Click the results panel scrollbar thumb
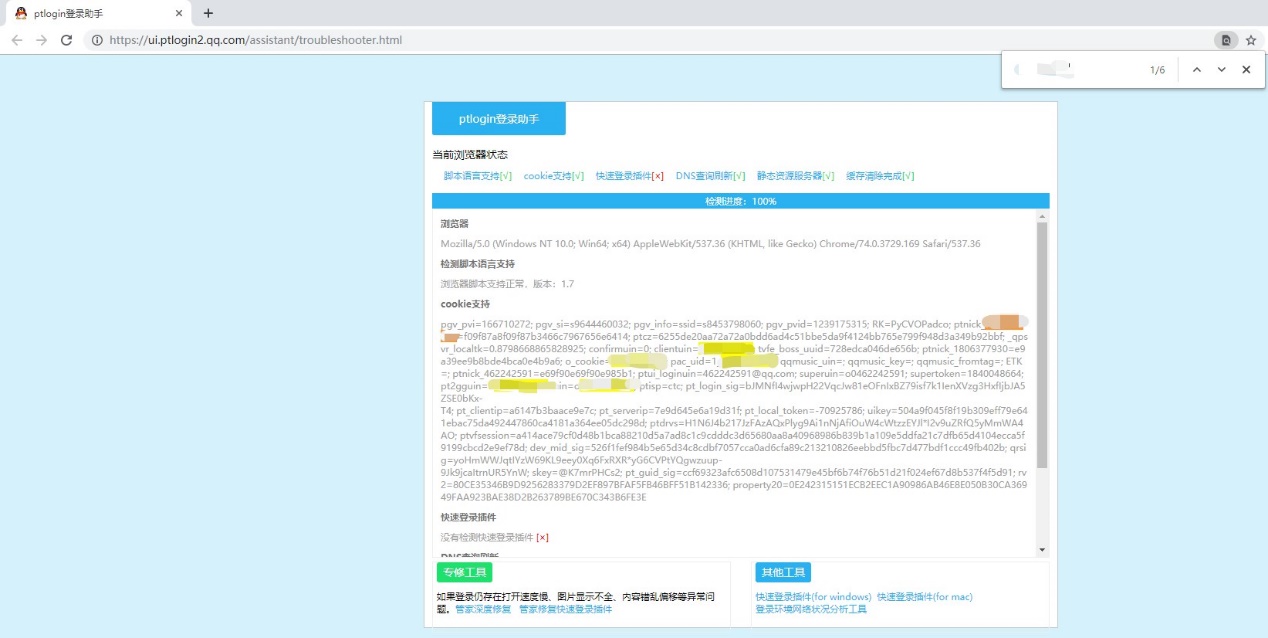 [x=1042, y=345]
